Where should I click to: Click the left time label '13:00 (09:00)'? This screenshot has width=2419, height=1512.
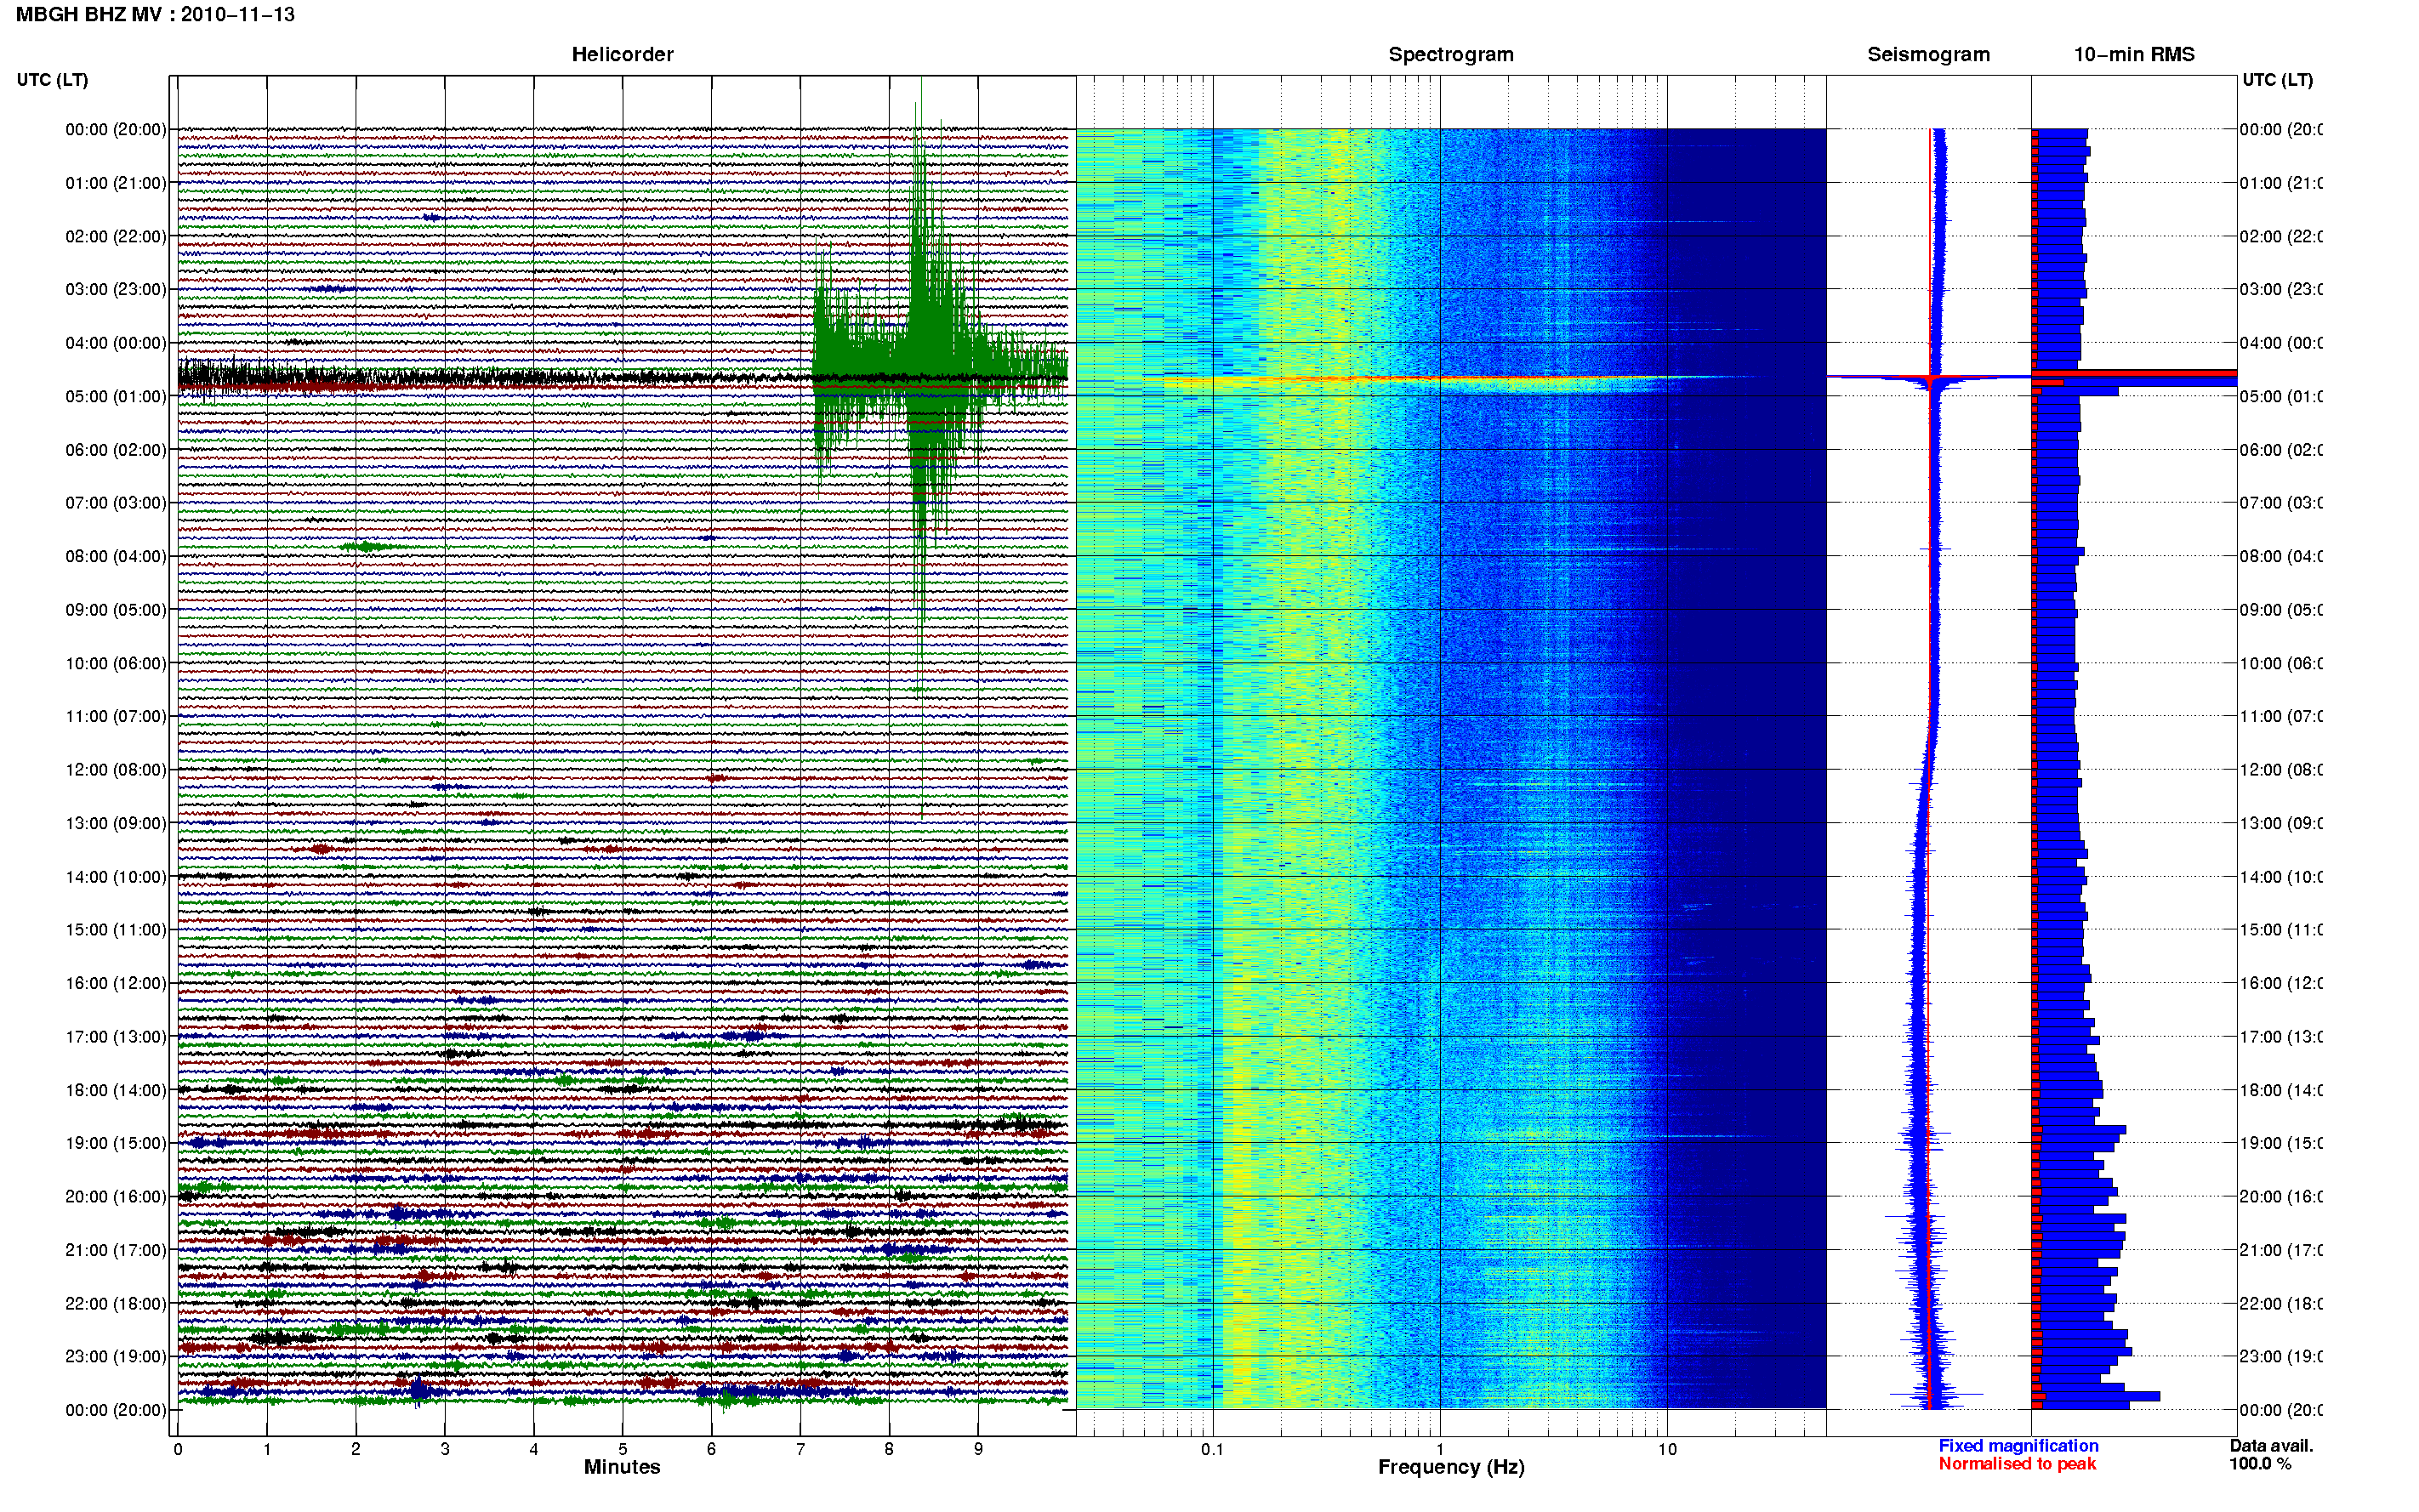(x=116, y=823)
